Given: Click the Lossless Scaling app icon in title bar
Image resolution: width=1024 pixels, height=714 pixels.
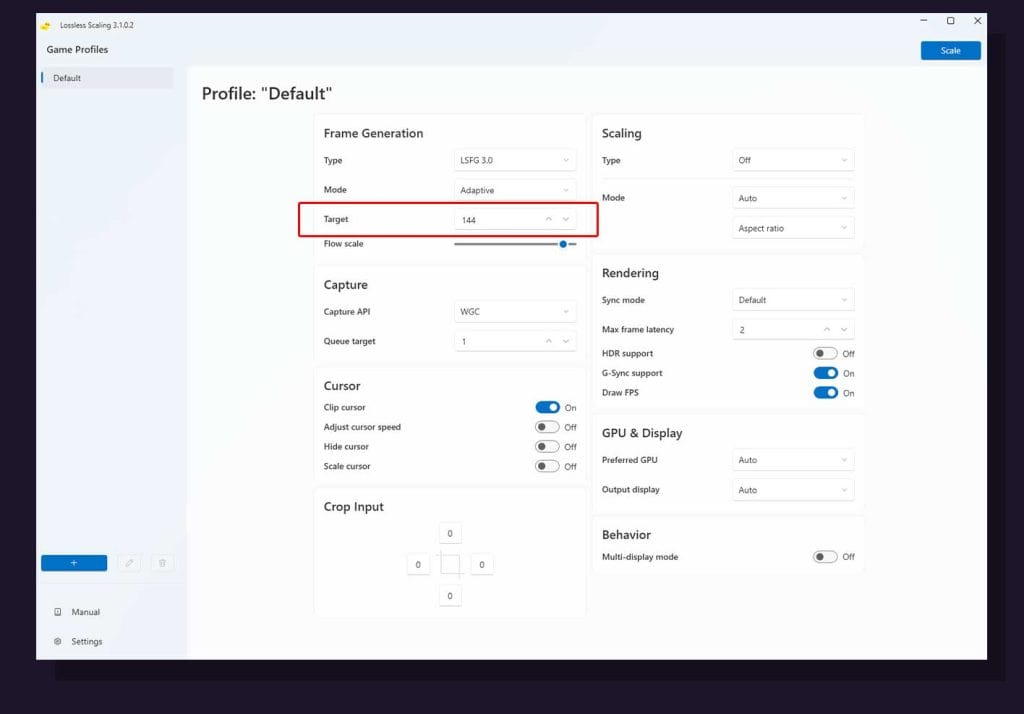Looking at the screenshot, I should 46,25.
